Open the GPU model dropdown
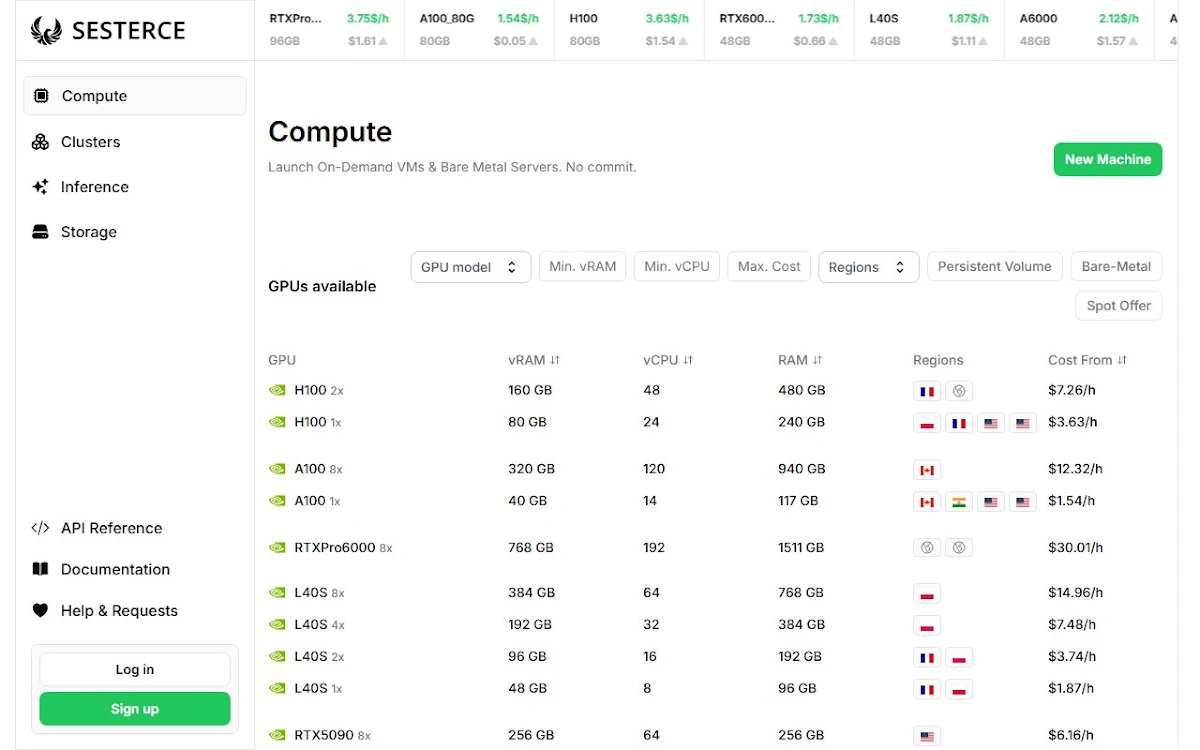The image size is (1200, 750). point(470,267)
